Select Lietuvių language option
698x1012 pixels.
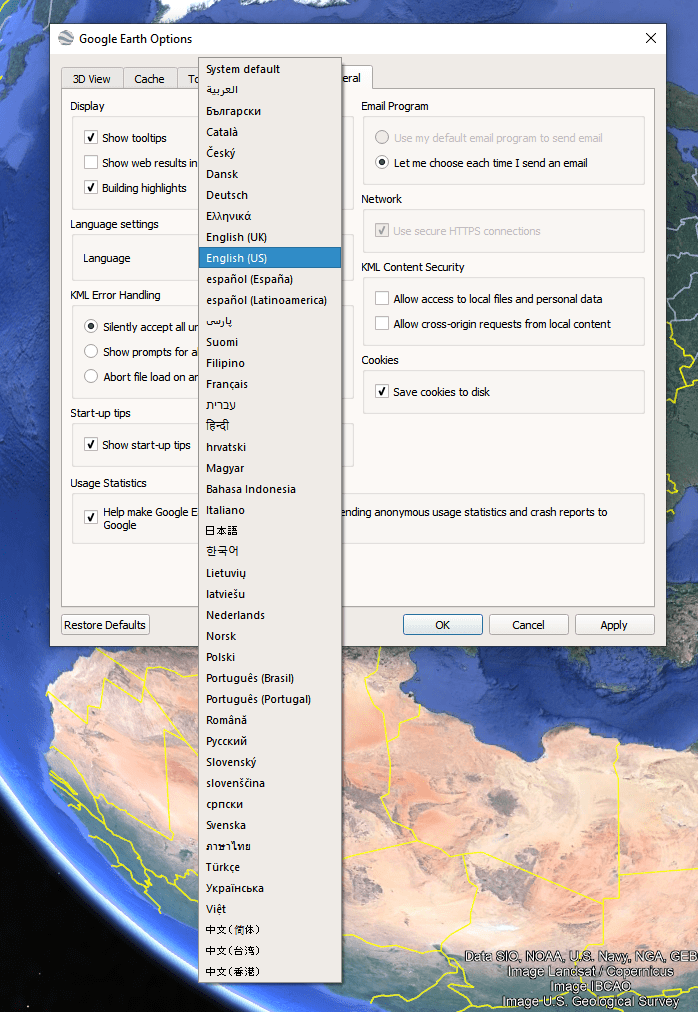click(270, 573)
